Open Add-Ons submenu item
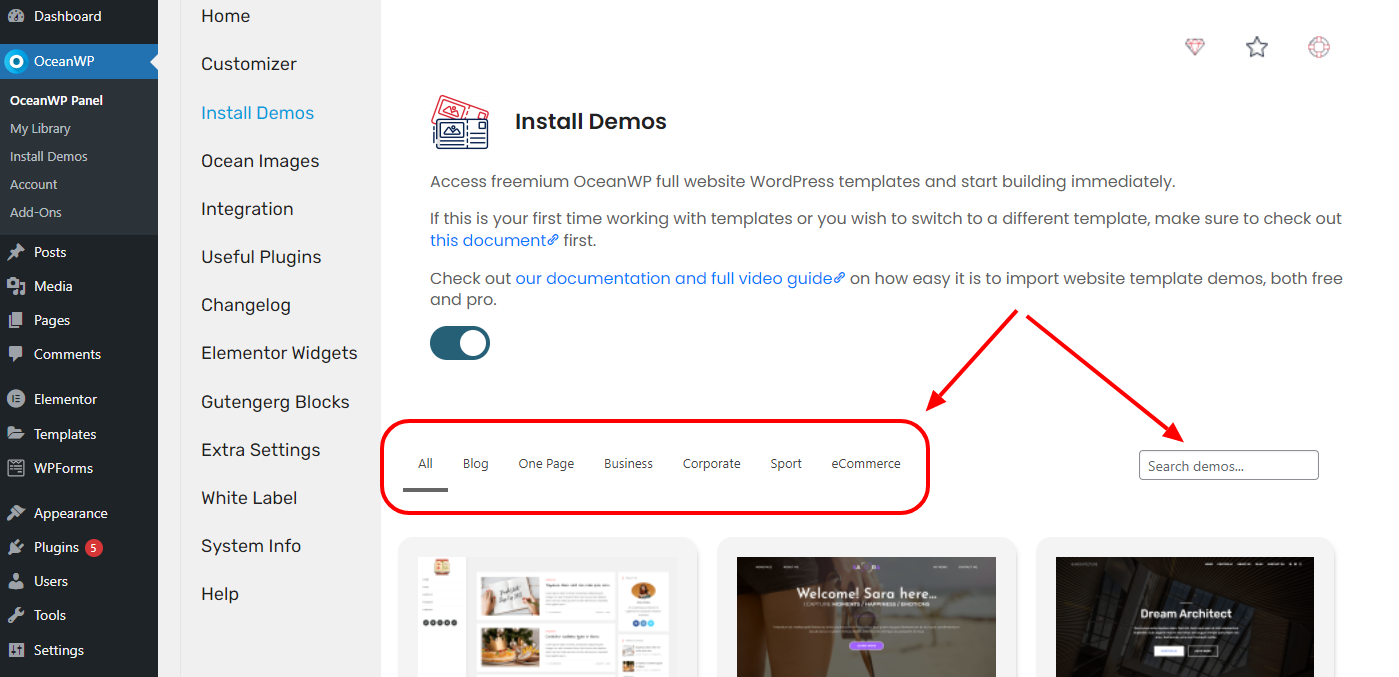 point(36,212)
